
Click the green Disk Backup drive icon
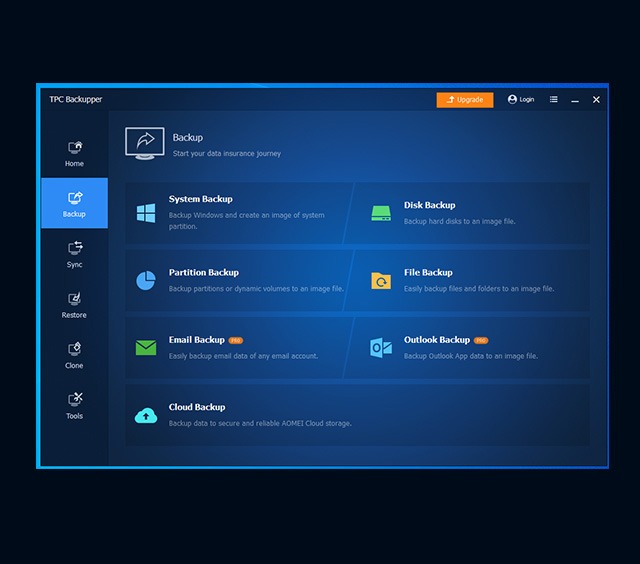(x=381, y=213)
